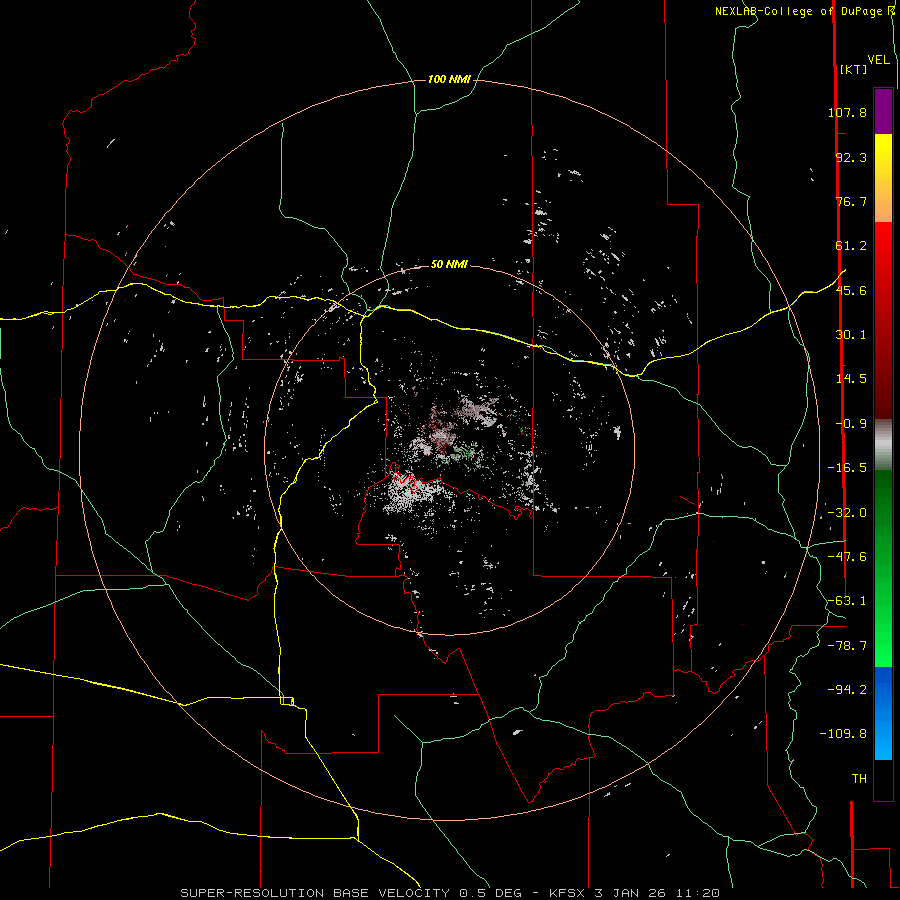Viewport: 900px width, 900px height.
Task: Select the -0.9 scale value
Action: (x=851, y=424)
